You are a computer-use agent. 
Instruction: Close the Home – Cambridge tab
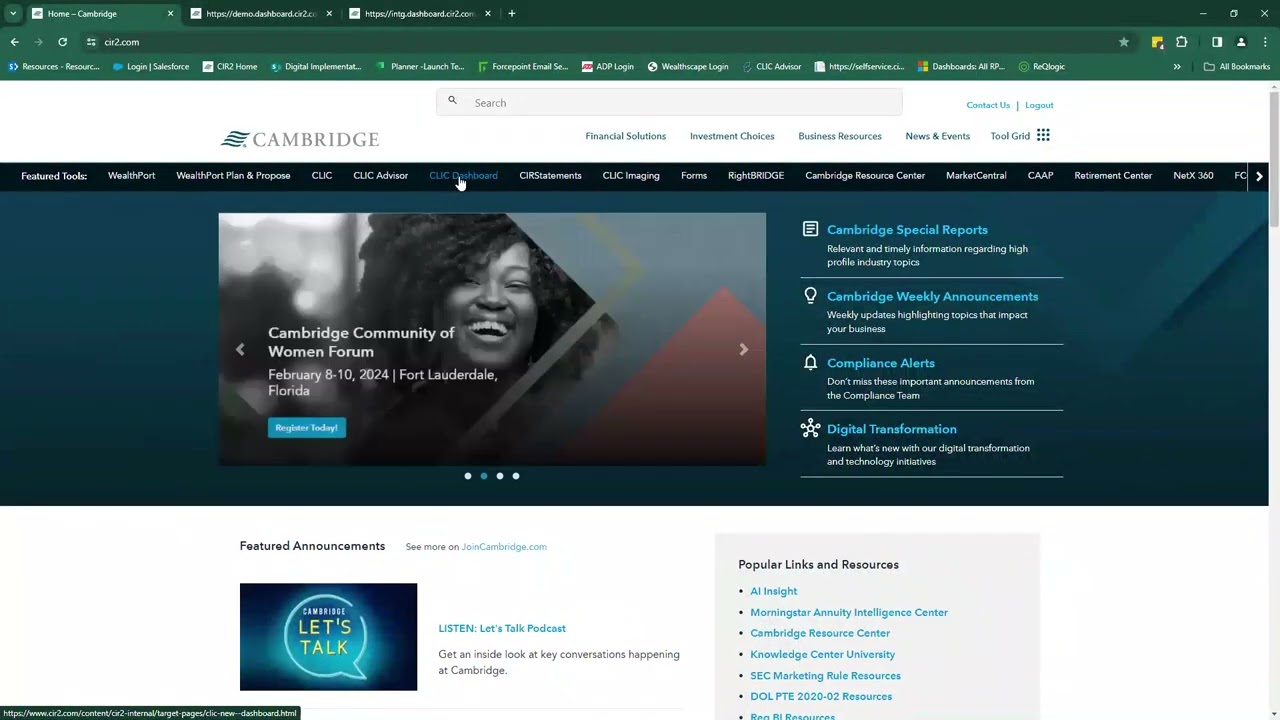(x=170, y=14)
